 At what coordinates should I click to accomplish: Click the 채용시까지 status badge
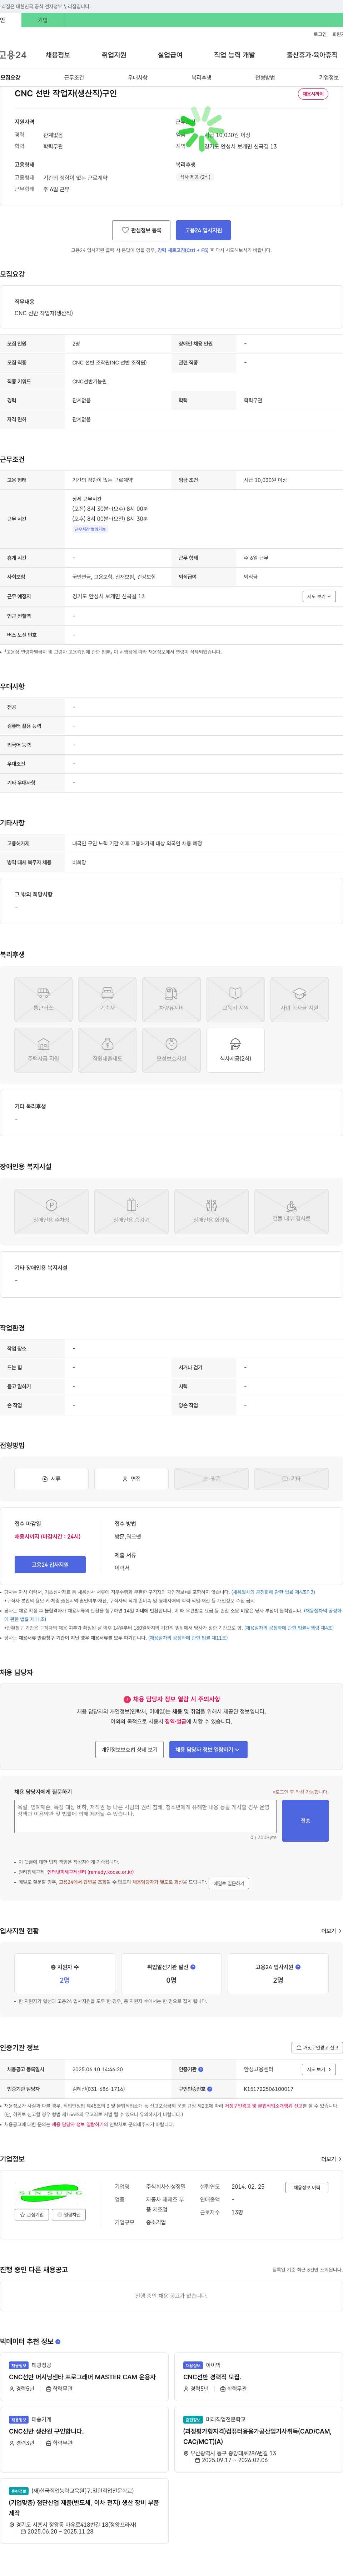point(313,94)
